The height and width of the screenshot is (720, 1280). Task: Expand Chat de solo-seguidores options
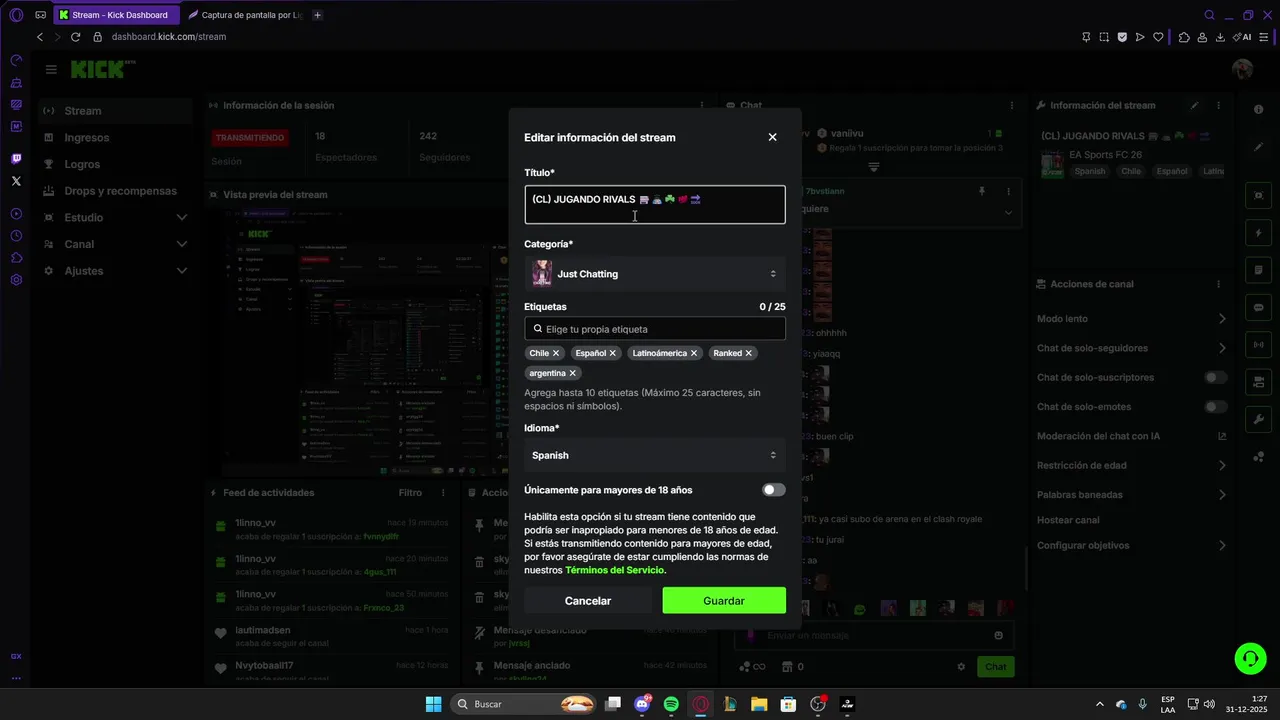(x=1222, y=348)
